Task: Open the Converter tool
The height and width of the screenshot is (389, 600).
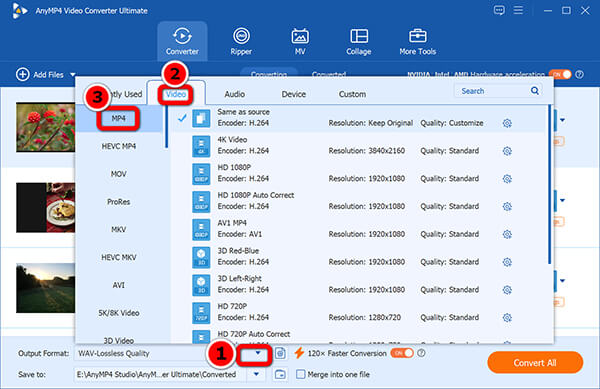Action: [182, 41]
